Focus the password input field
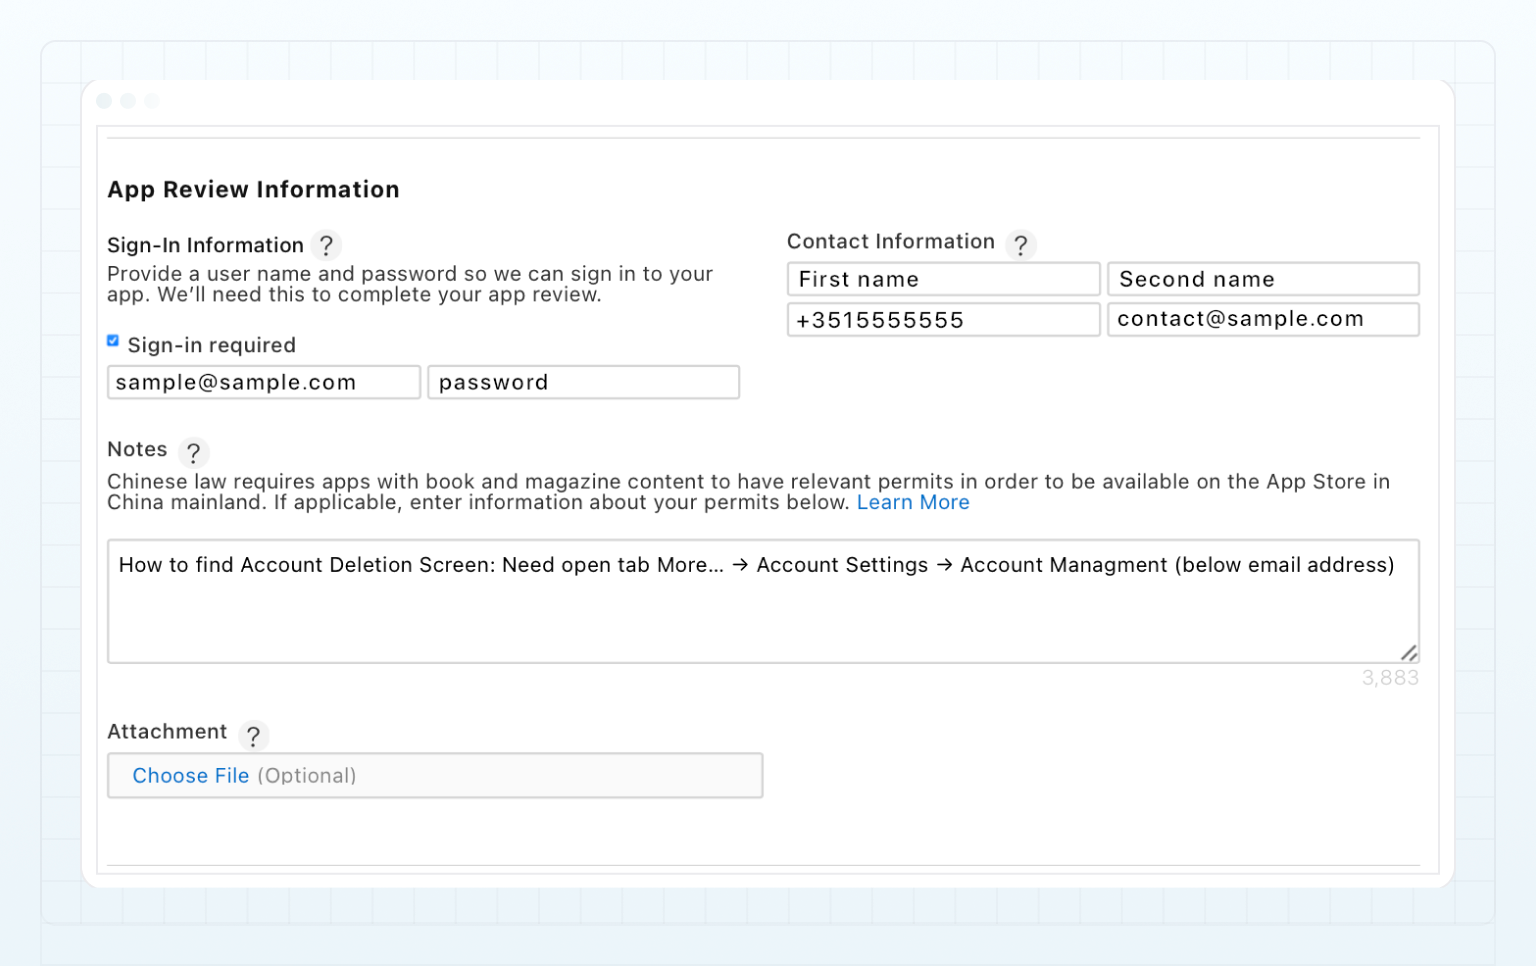Viewport: 1536px width, 966px height. pyautogui.click(x=583, y=382)
